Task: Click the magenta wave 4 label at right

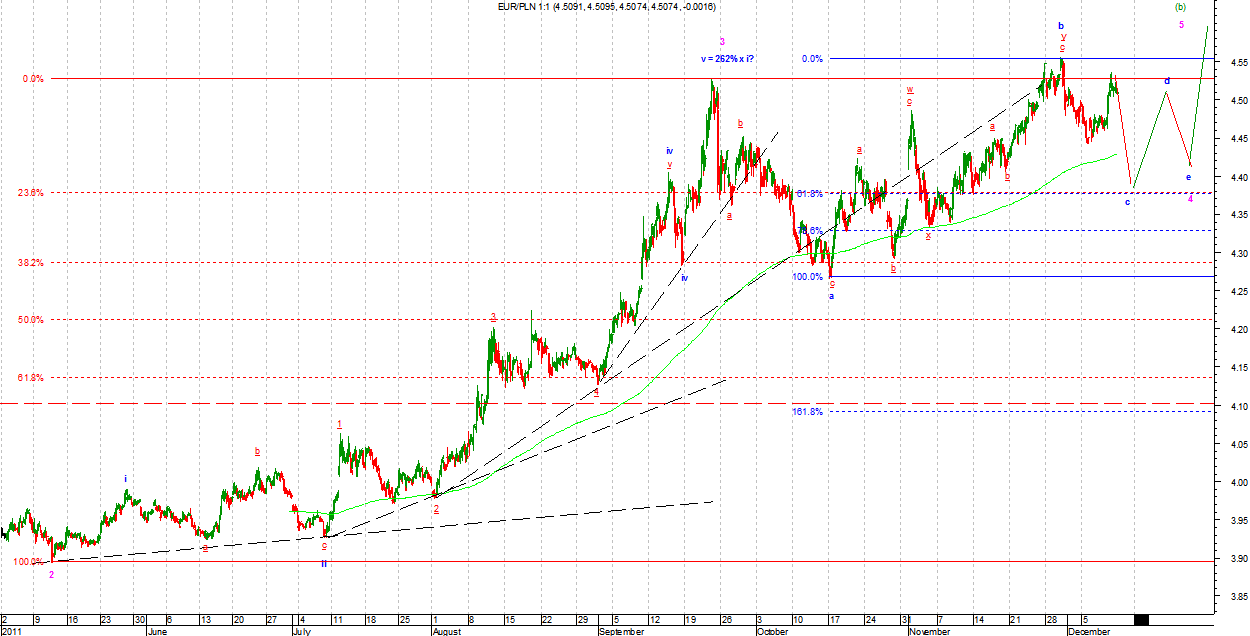Action: [x=1190, y=199]
